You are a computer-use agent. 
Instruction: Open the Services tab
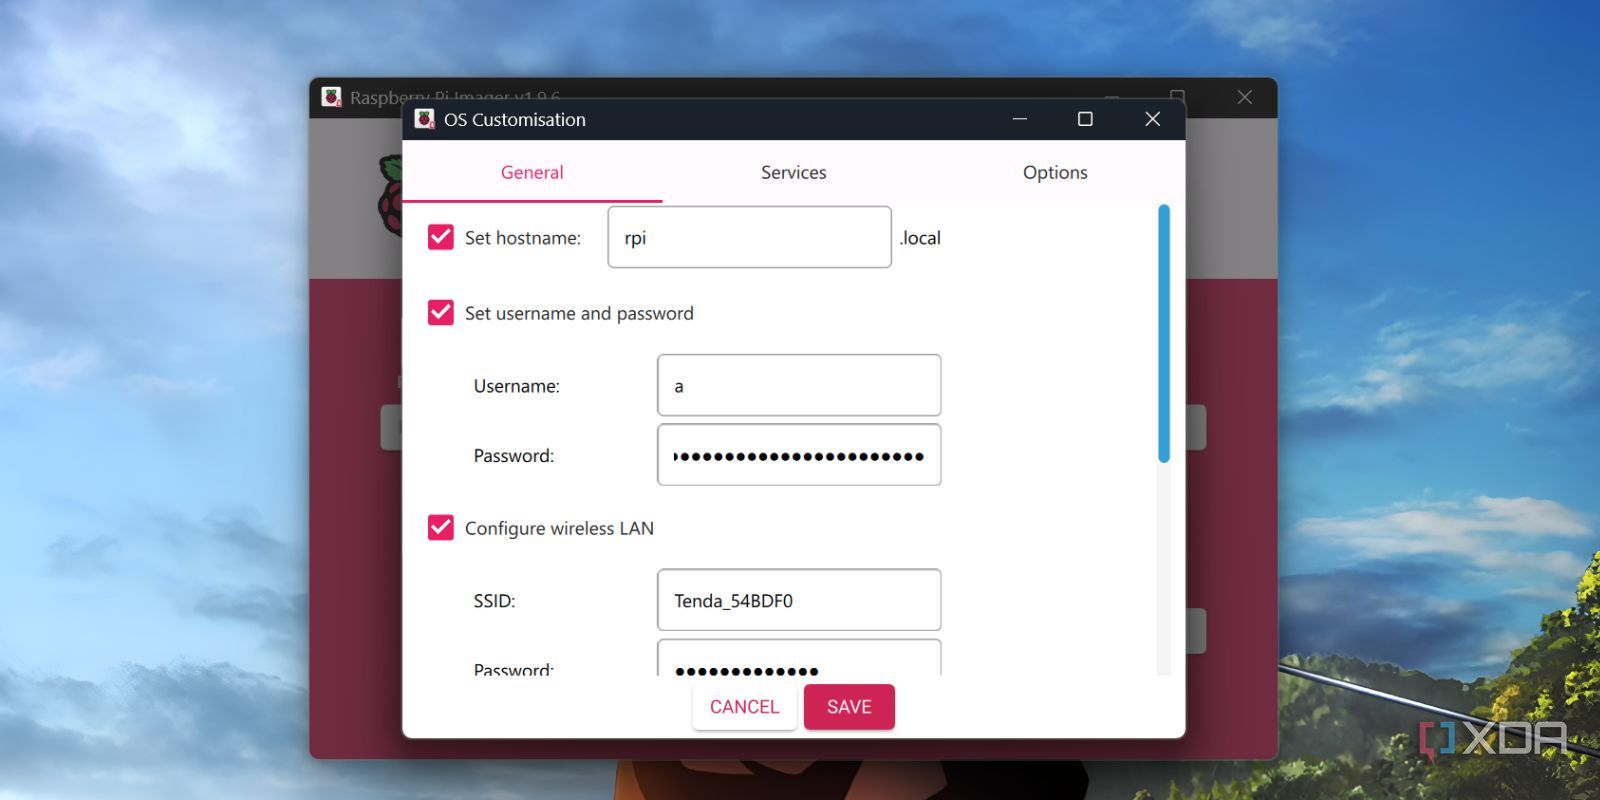pyautogui.click(x=793, y=172)
